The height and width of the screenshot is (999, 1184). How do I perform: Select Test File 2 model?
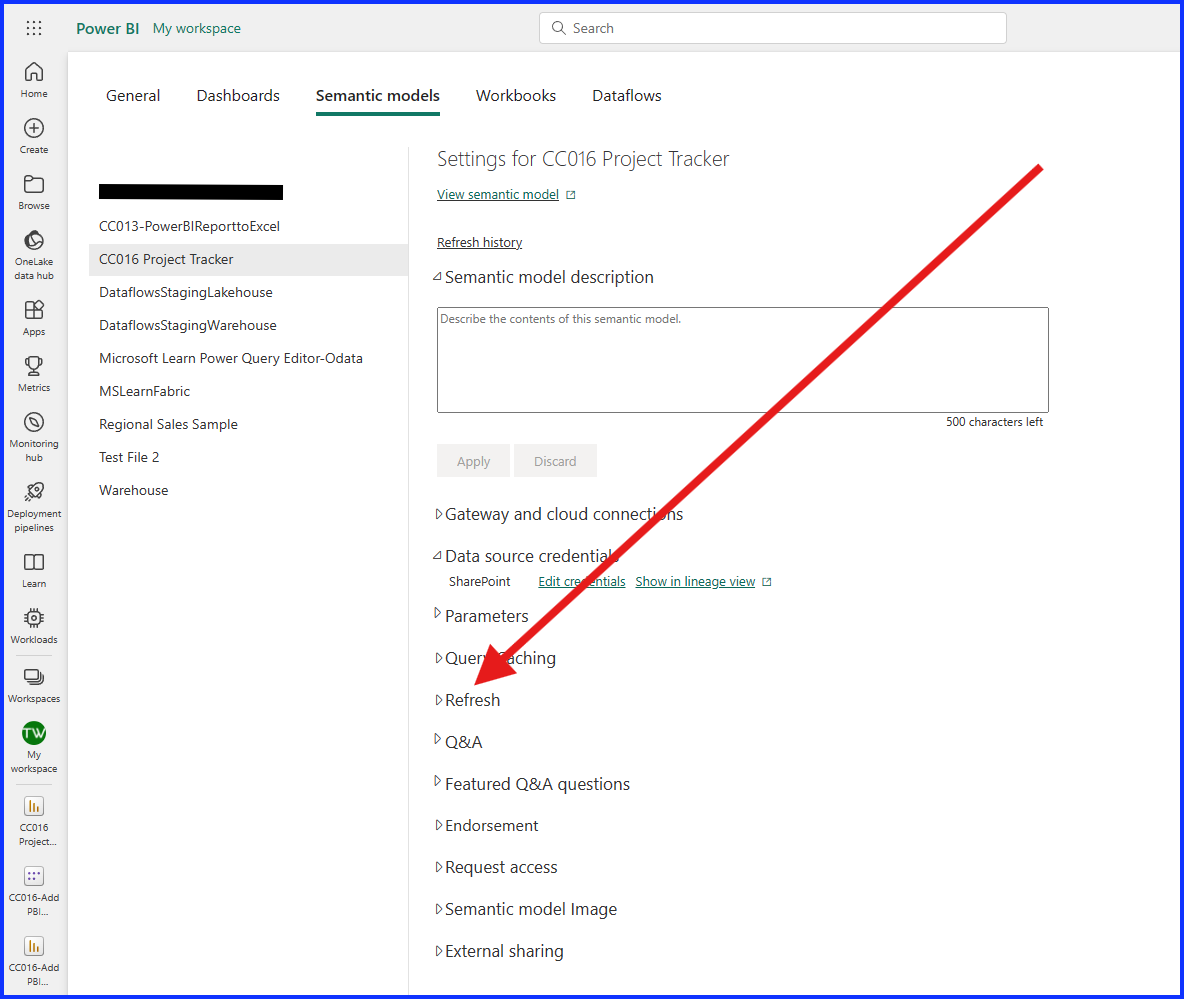(x=129, y=458)
